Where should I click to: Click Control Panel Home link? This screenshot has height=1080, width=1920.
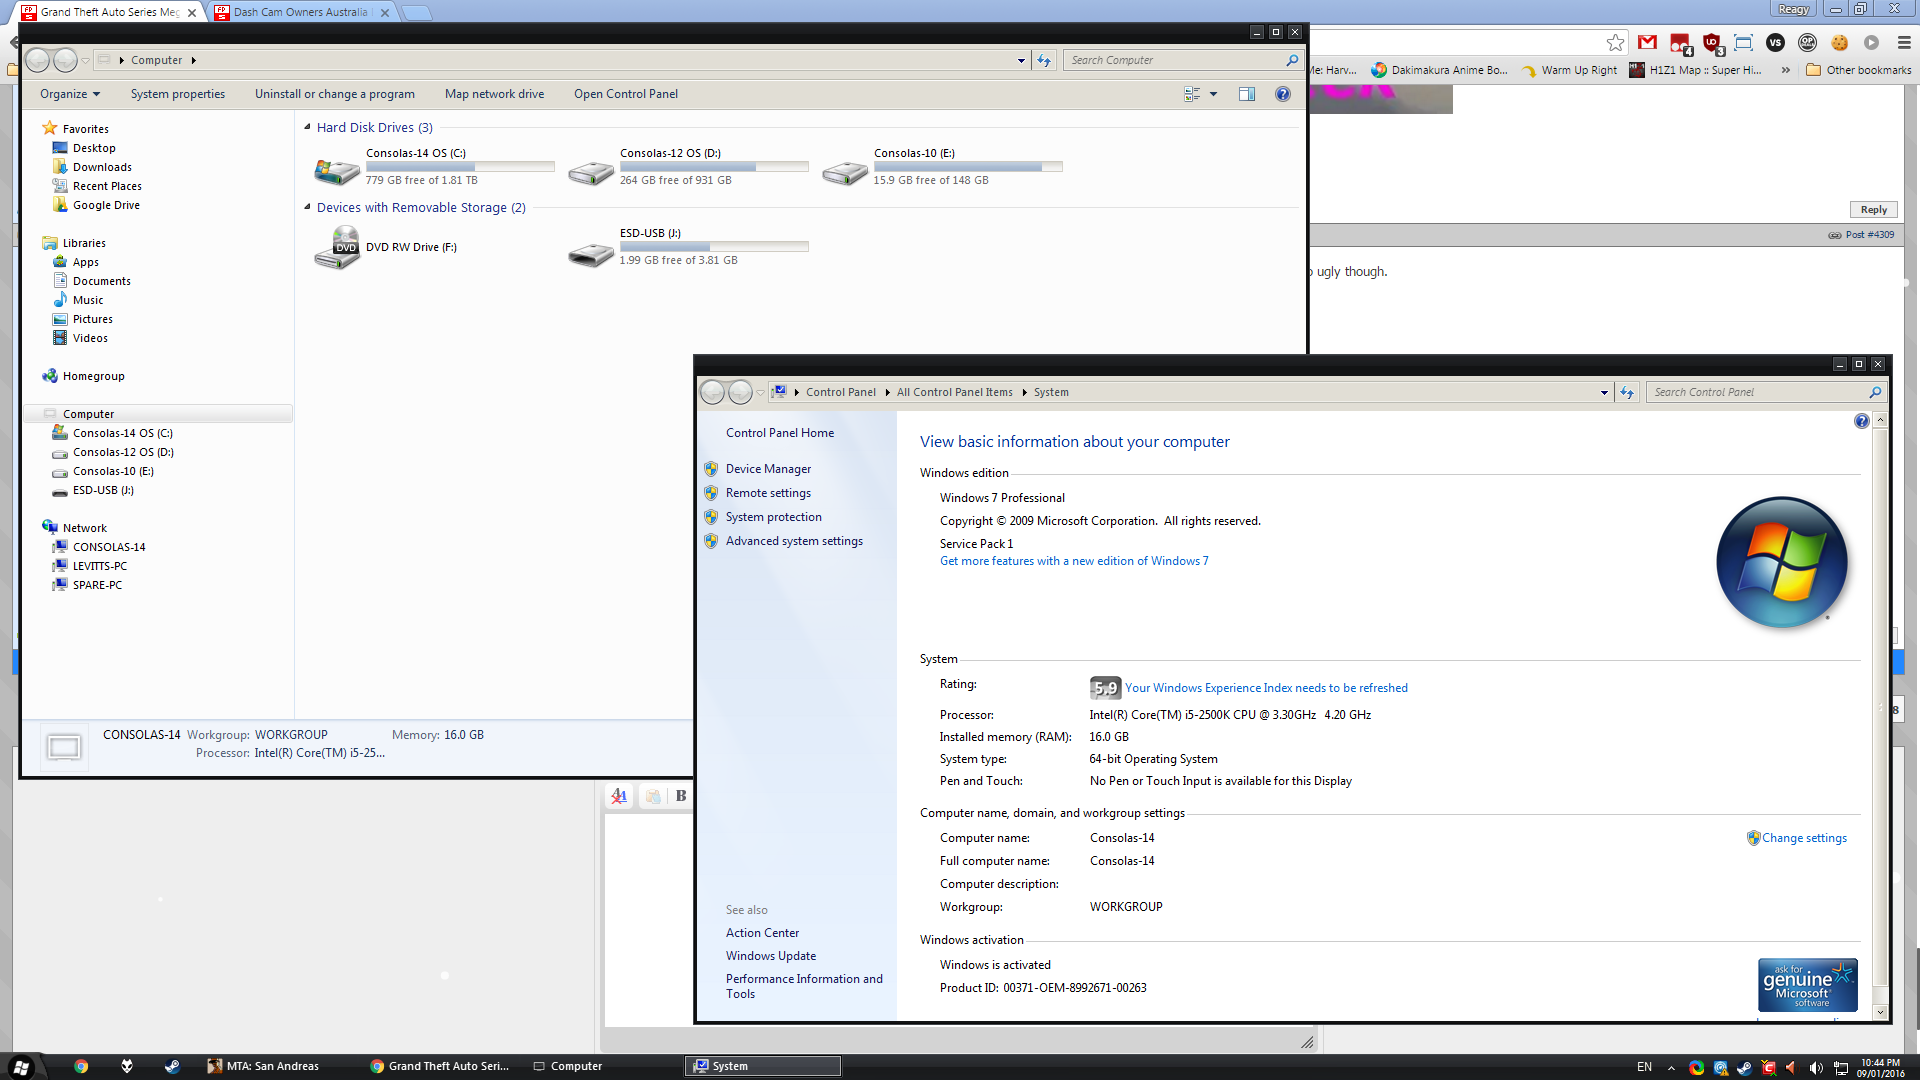[x=780, y=433]
